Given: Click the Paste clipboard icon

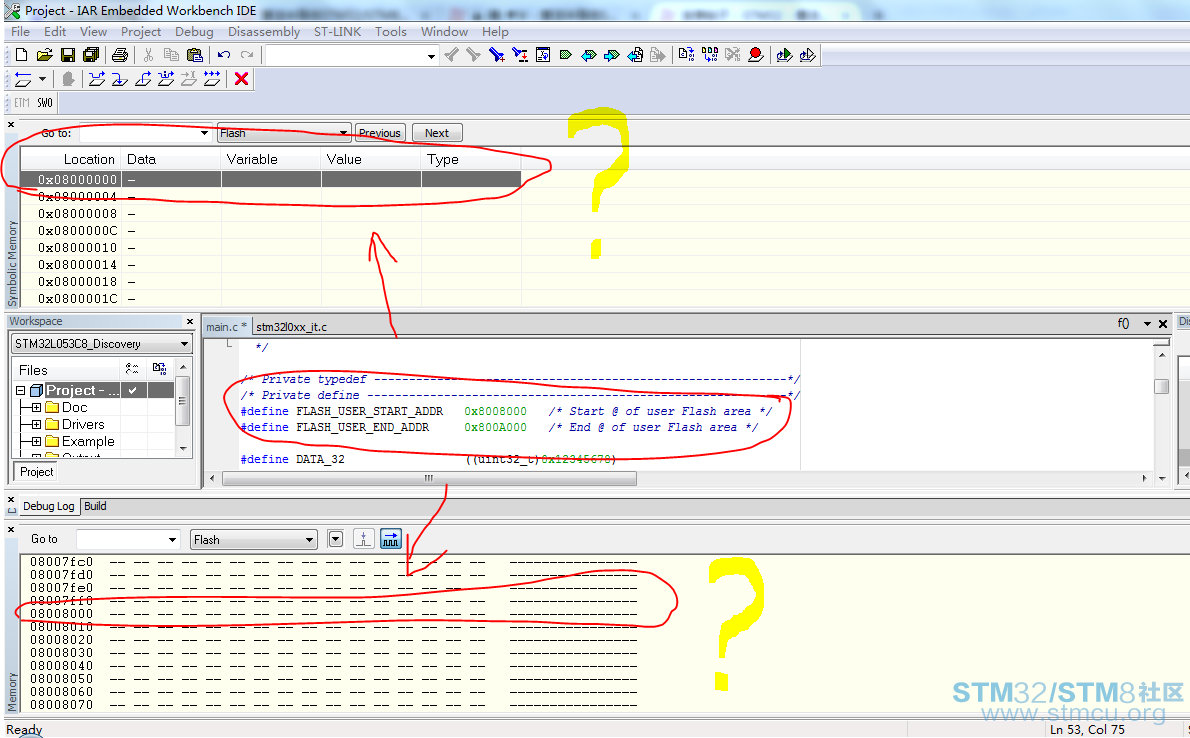Looking at the screenshot, I should point(195,55).
